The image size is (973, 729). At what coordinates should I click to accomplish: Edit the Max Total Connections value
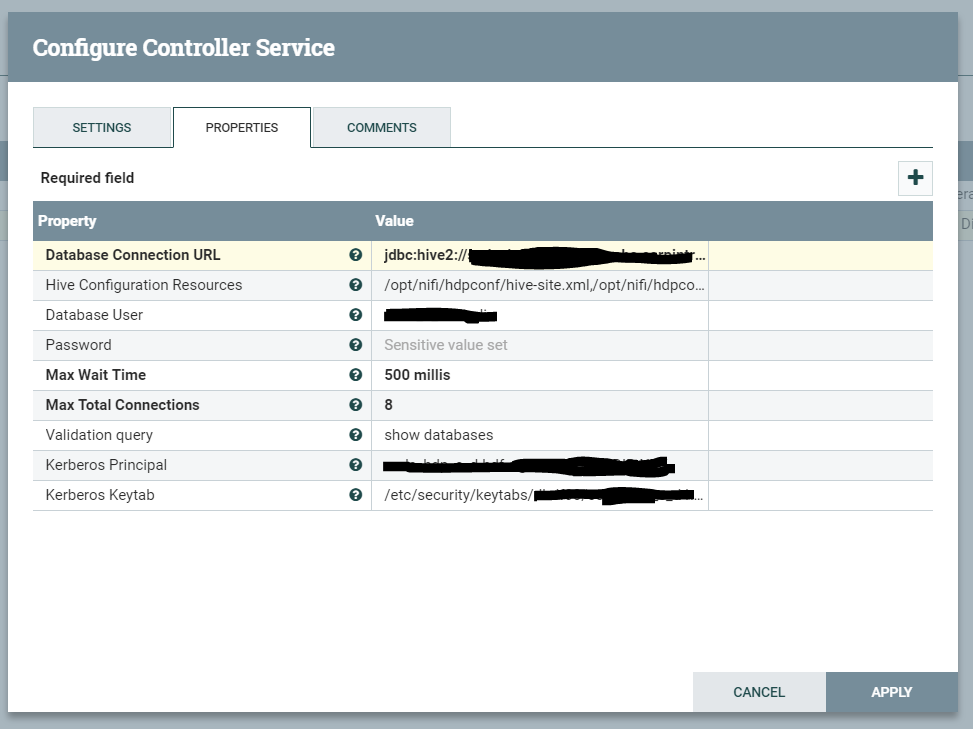(x=540, y=405)
